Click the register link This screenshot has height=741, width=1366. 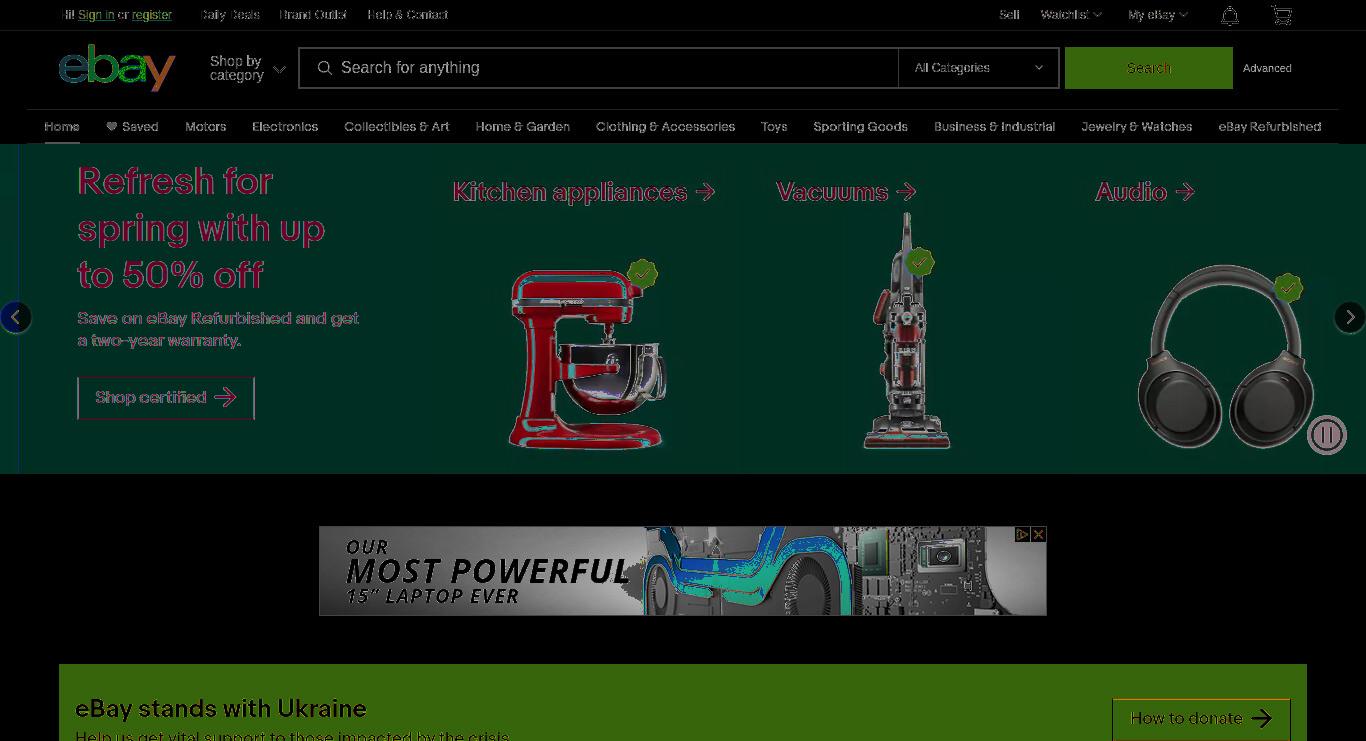[x=152, y=15]
